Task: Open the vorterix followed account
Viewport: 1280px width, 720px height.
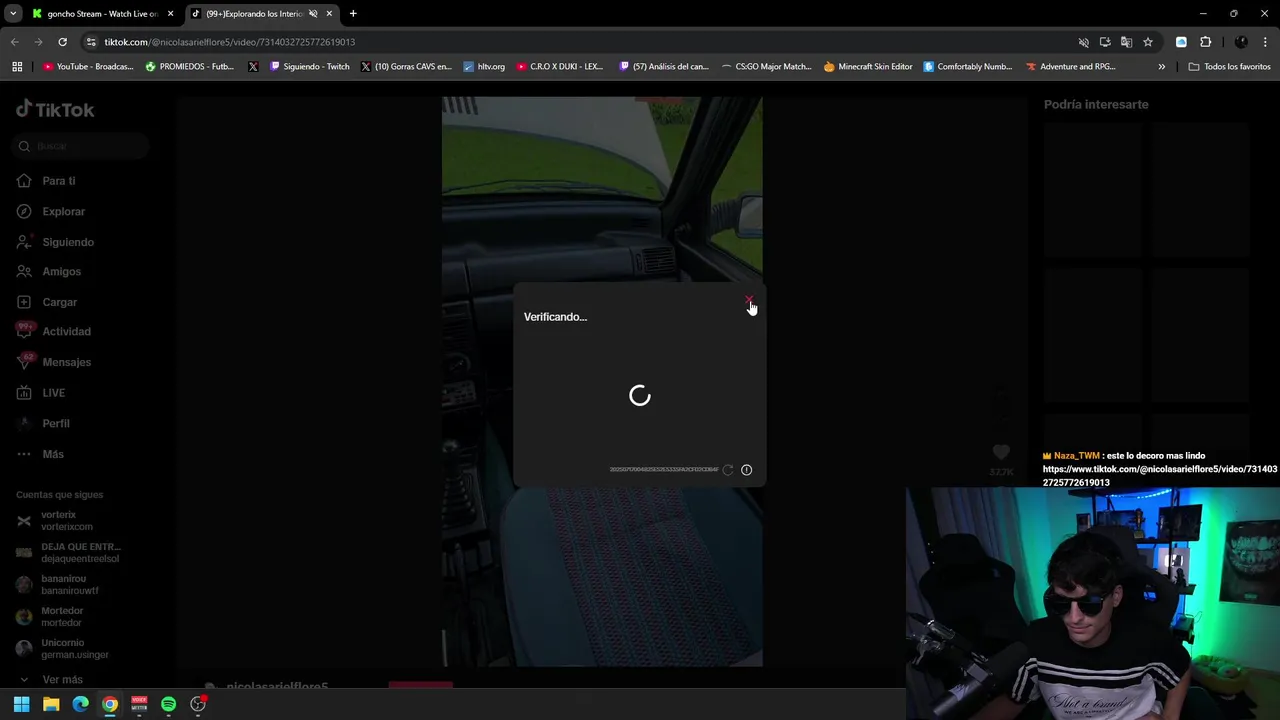Action: [x=66, y=520]
